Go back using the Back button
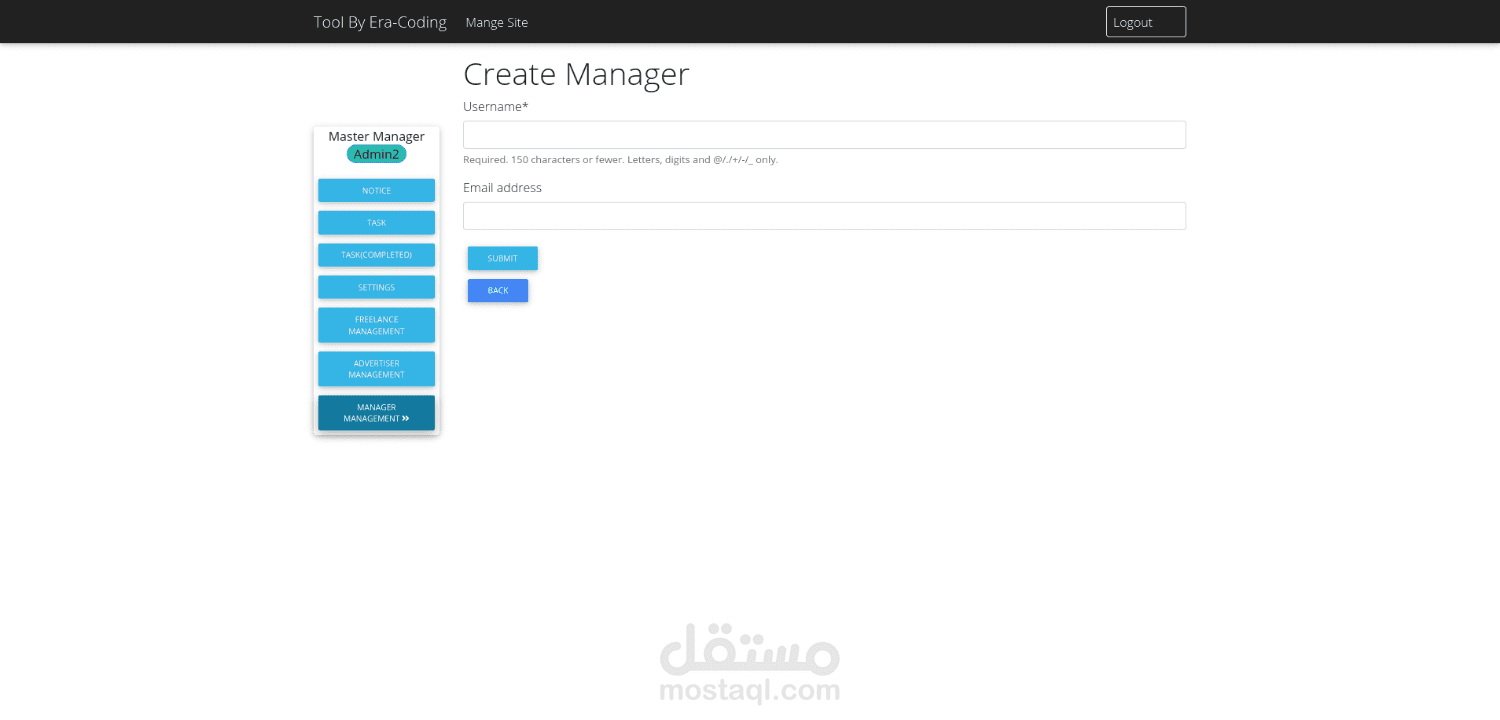Viewport: 1500px width, 720px height. click(x=498, y=290)
